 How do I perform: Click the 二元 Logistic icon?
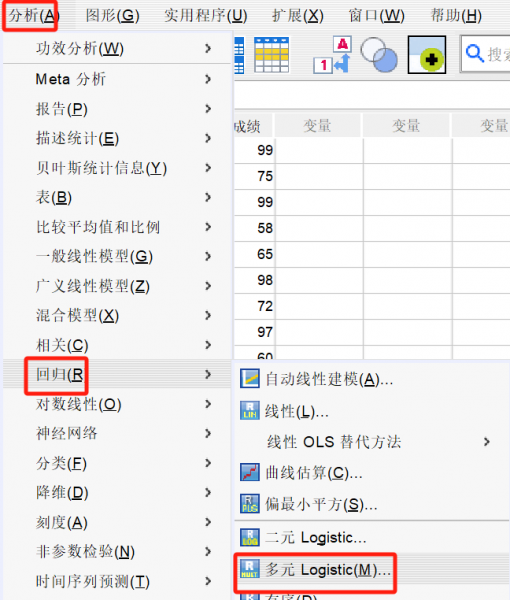click(x=250, y=537)
